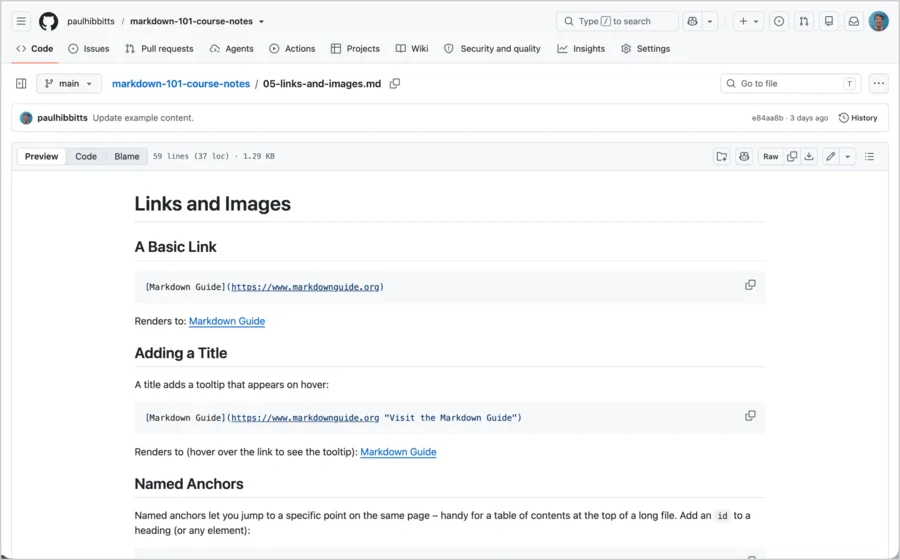
Task: Open the issues circle icon in header
Action: point(779,21)
